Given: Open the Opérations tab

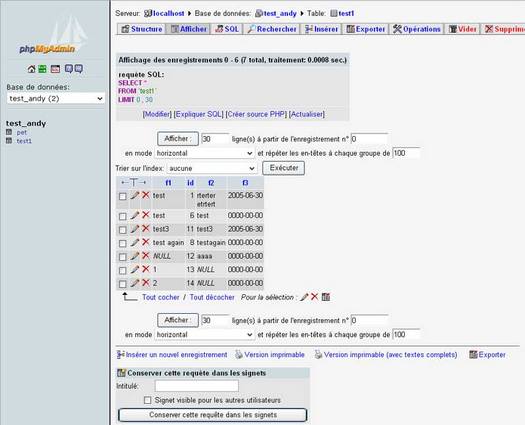Looking at the screenshot, I should [x=417, y=29].
